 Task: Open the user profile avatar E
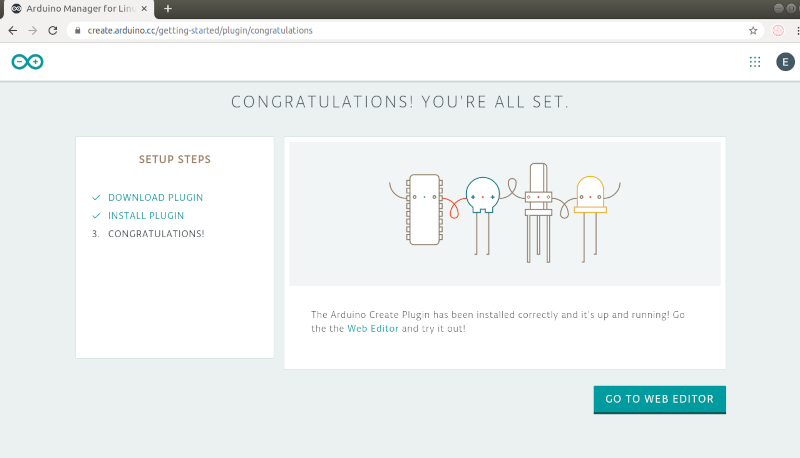tap(785, 62)
